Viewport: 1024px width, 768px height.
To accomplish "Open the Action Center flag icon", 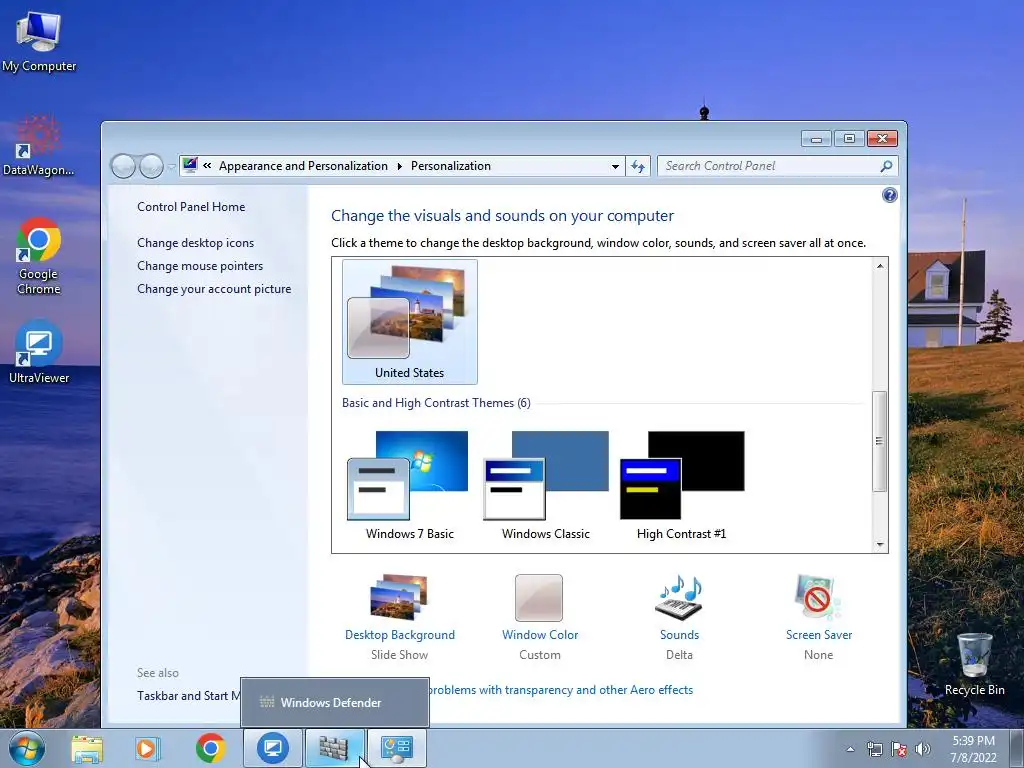I will tap(899, 749).
